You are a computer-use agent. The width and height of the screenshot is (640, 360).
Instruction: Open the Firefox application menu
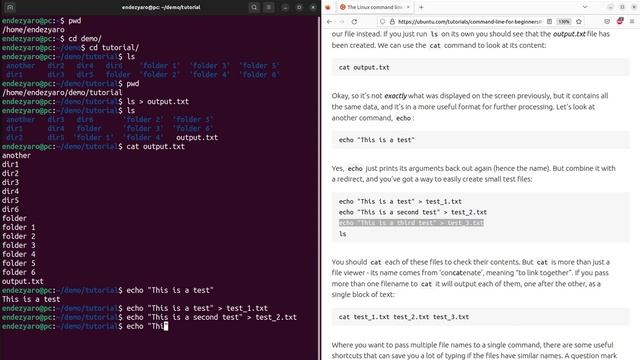coord(632,22)
